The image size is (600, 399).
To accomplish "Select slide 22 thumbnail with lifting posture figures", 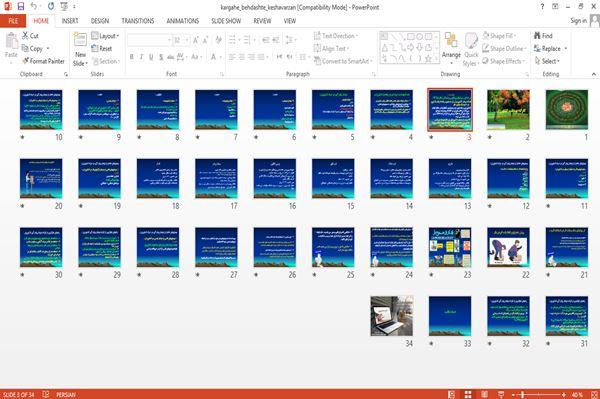I will 508,247.
